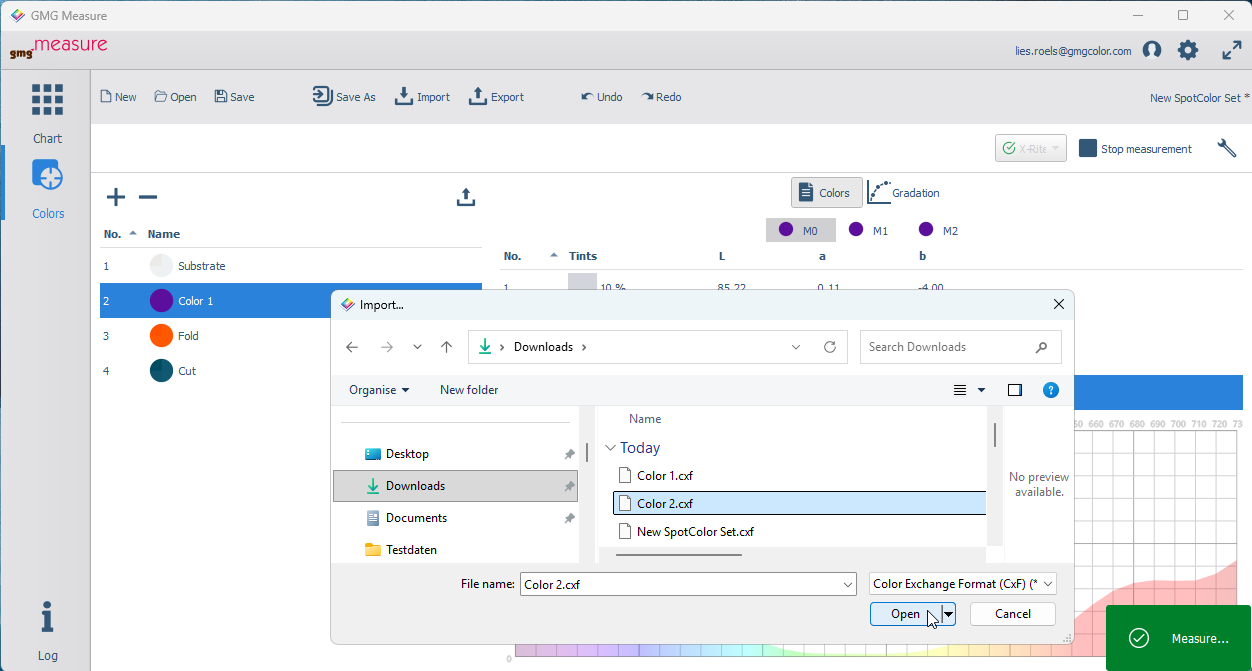Toggle full screen expand arrows icon
1252x671 pixels.
coord(1232,50)
